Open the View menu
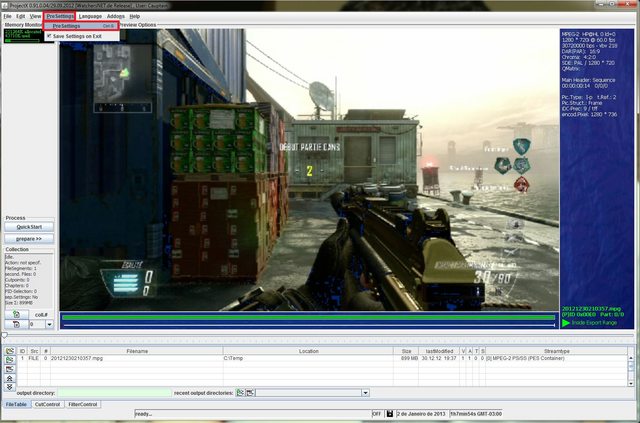This screenshot has width=640, height=423. pyautogui.click(x=35, y=16)
